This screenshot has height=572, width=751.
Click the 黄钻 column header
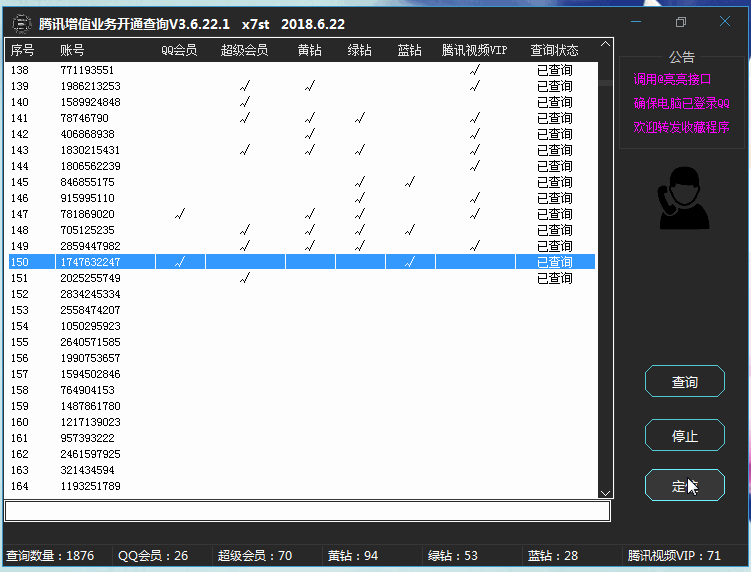click(309, 50)
